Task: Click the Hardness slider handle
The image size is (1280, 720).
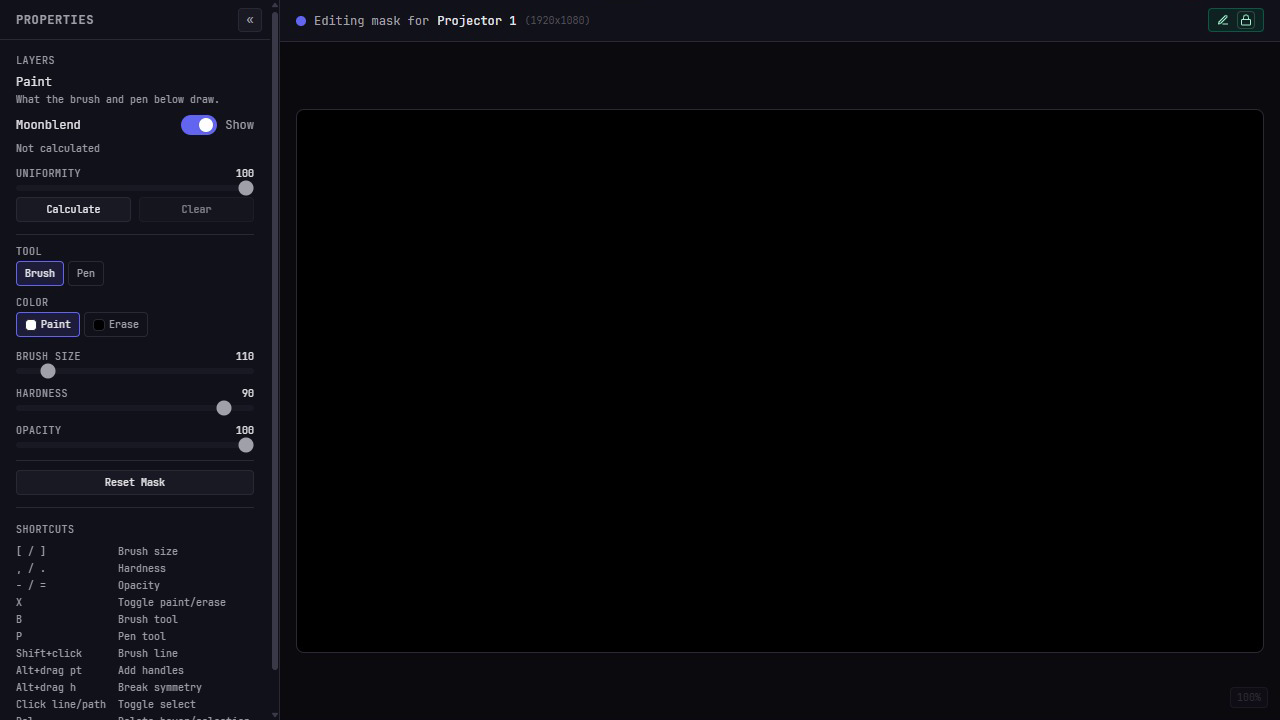Action: tap(224, 408)
